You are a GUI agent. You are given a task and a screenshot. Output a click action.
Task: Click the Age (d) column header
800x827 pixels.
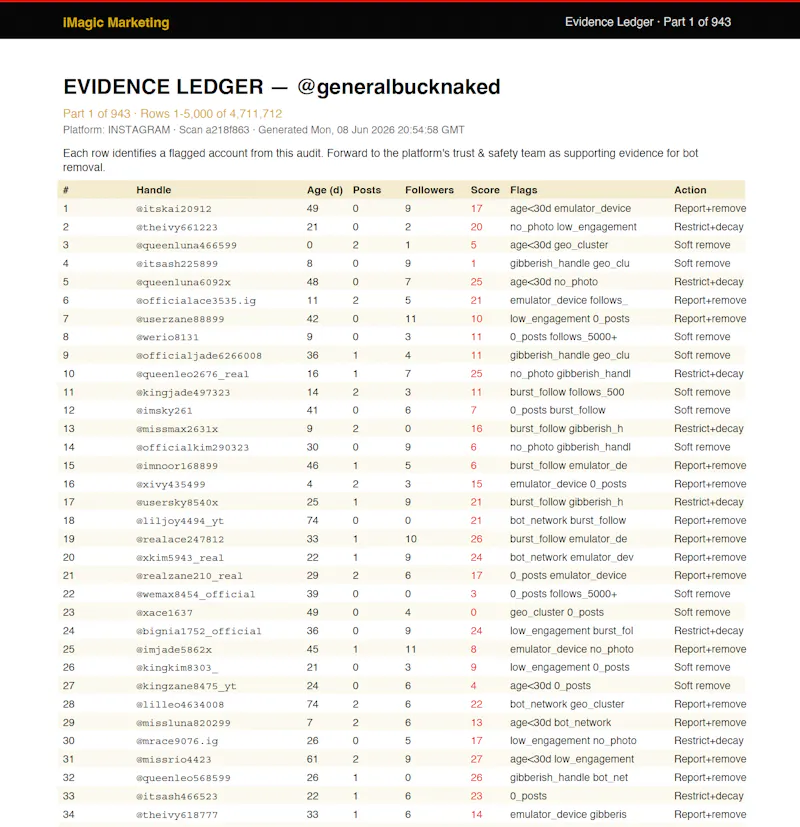tap(325, 190)
